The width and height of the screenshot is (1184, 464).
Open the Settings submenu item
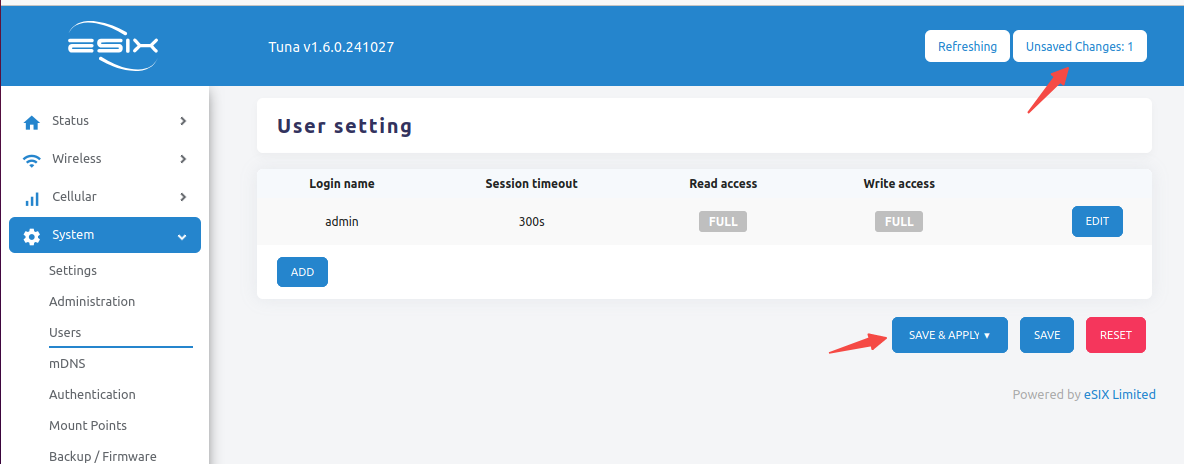[73, 271]
